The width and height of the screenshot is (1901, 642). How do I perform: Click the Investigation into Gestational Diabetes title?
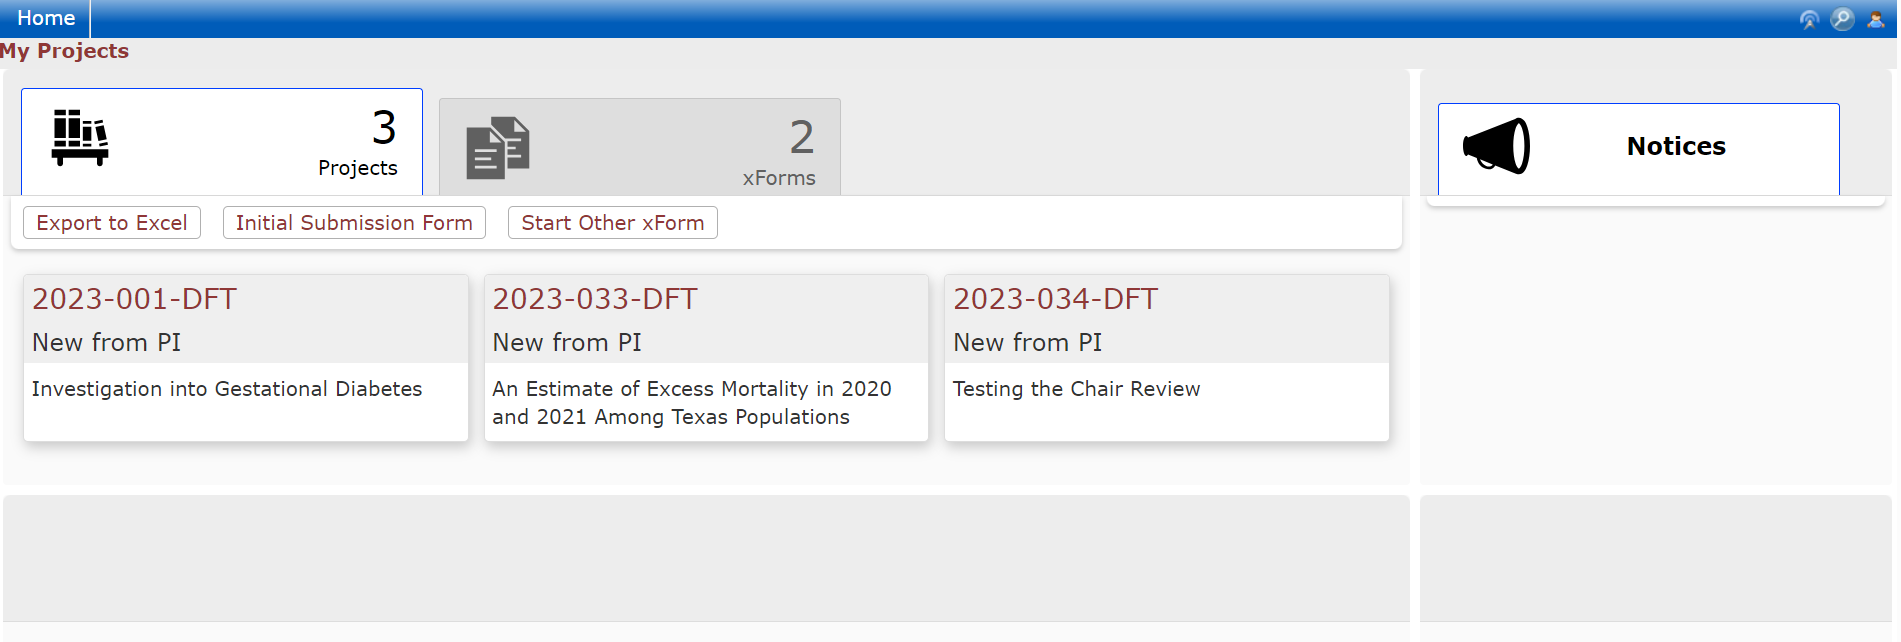click(226, 389)
